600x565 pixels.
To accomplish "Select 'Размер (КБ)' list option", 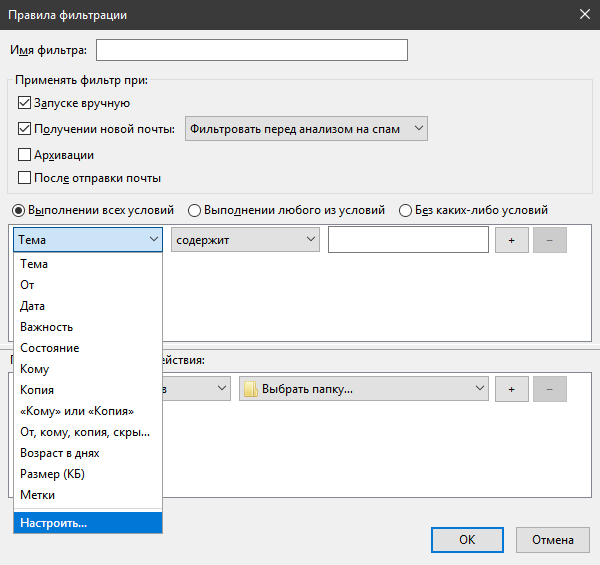I will pyautogui.click(x=88, y=474).
